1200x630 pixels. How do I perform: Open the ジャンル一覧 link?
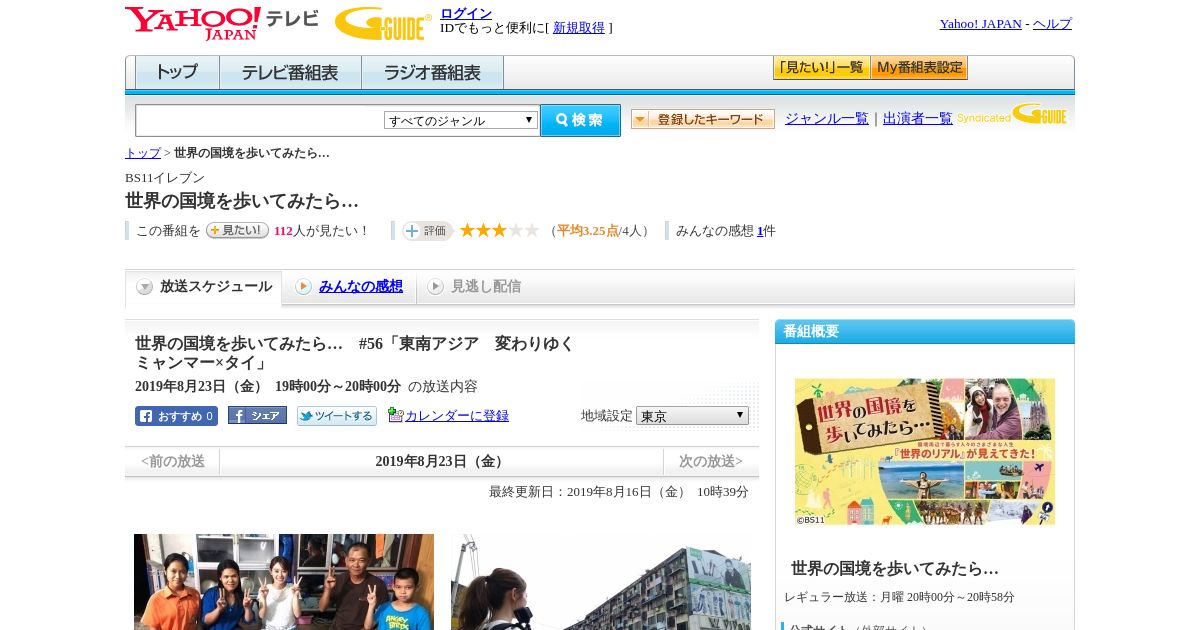coord(826,118)
